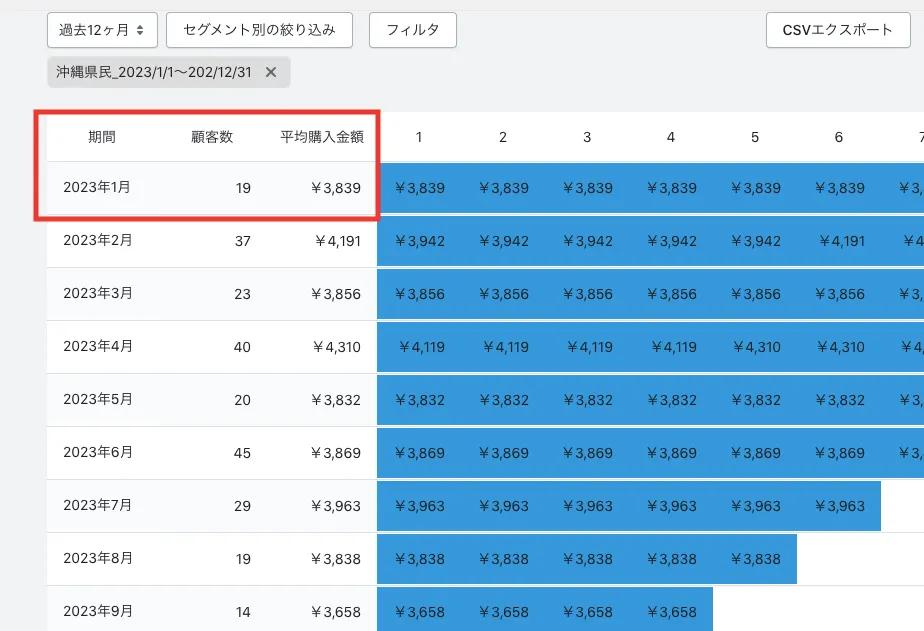Click month 5 cell for 2023年4月

point(755,347)
